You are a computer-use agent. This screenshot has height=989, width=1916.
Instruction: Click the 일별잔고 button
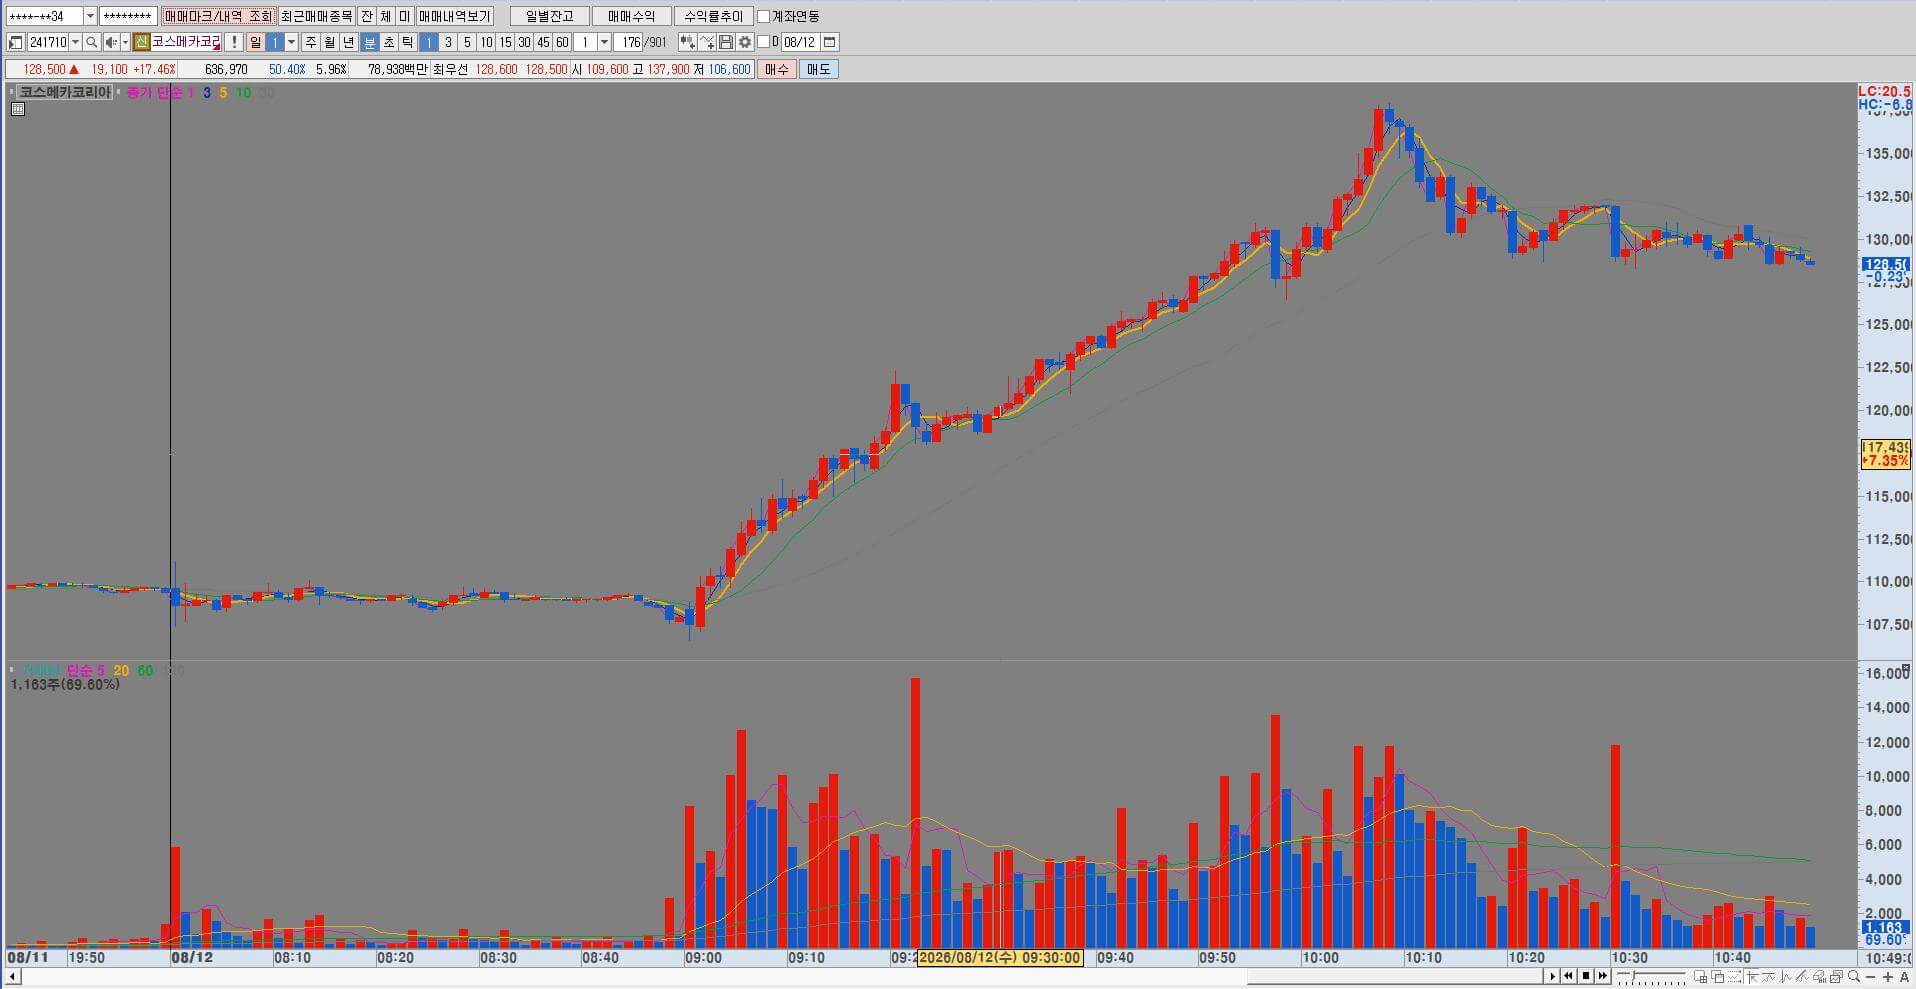tap(549, 16)
